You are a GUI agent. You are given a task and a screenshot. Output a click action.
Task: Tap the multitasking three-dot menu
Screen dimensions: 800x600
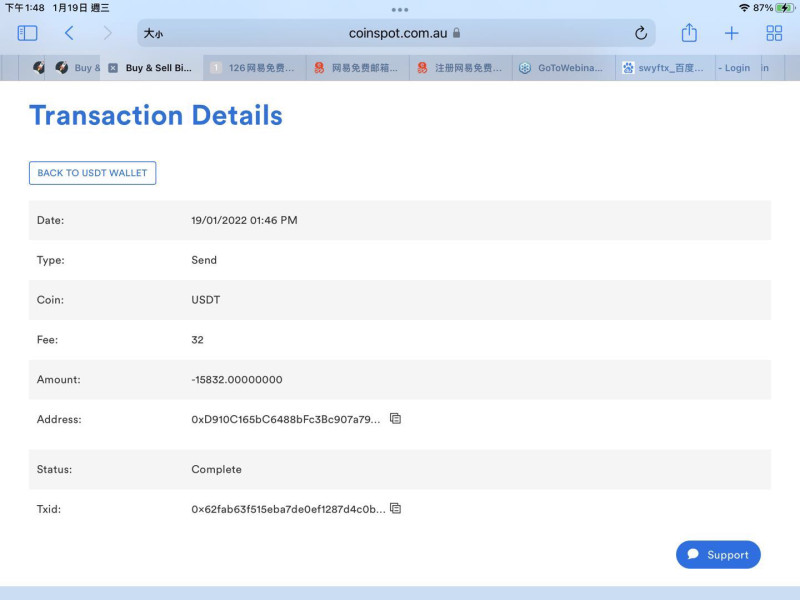pyautogui.click(x=400, y=10)
